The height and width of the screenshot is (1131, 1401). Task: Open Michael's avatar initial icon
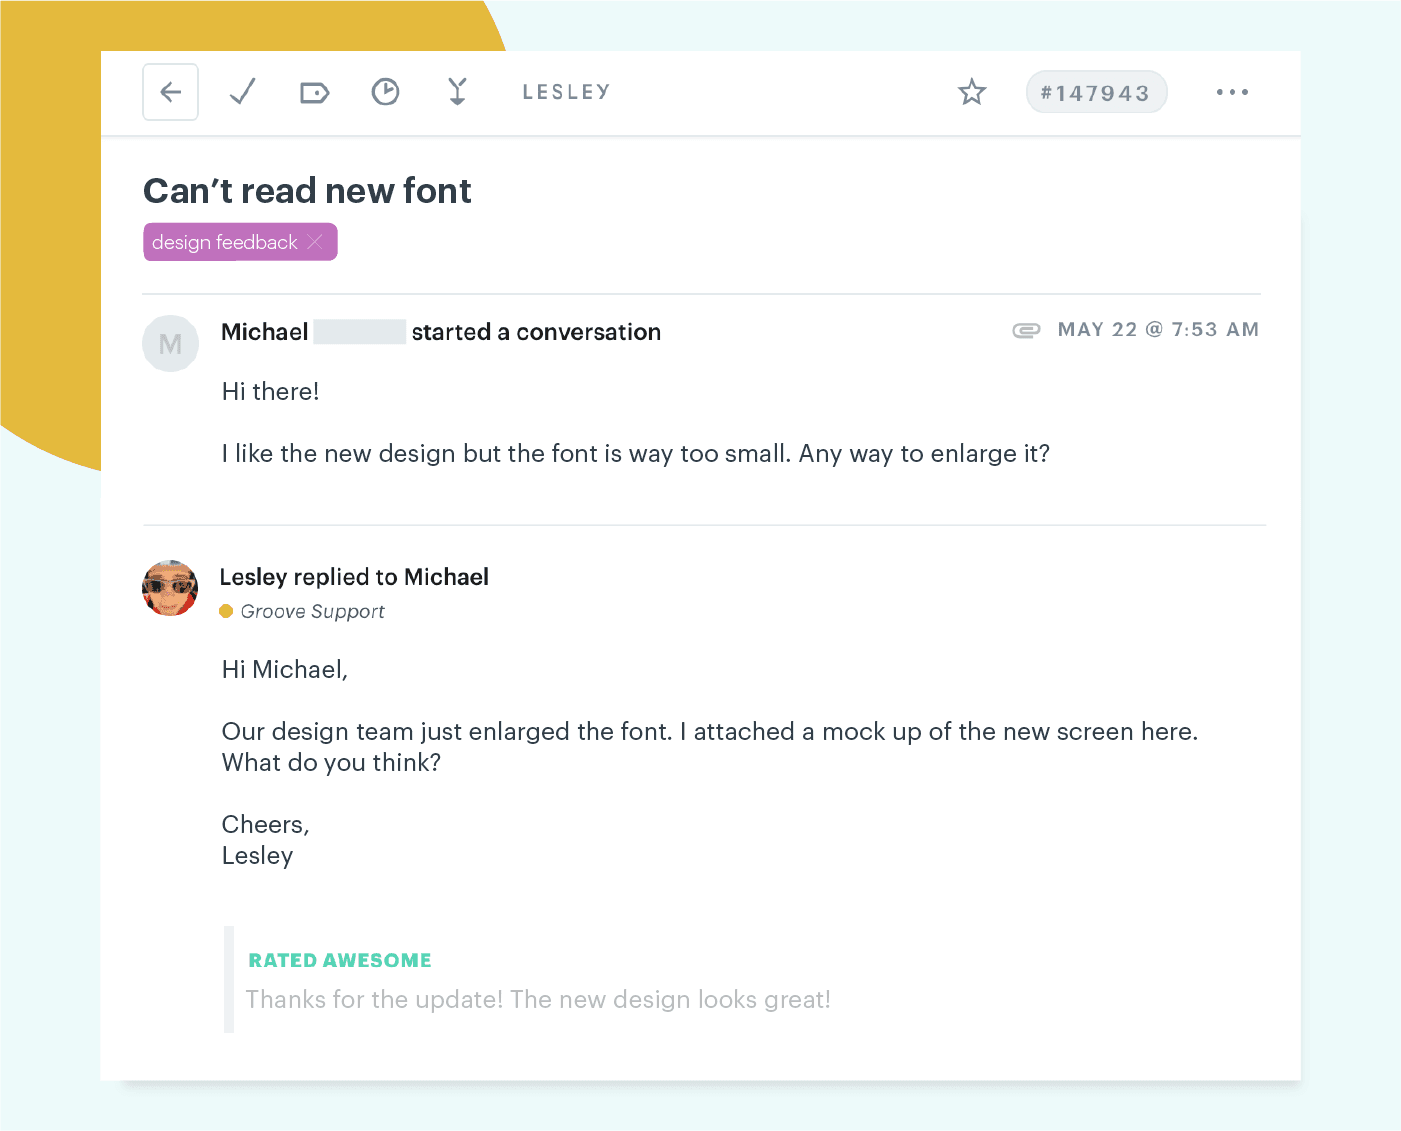pos(170,343)
